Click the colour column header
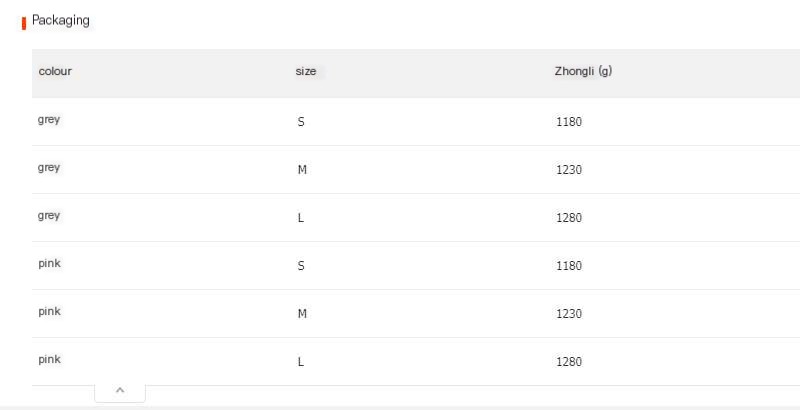The image size is (800, 410). pyautogui.click(x=55, y=72)
